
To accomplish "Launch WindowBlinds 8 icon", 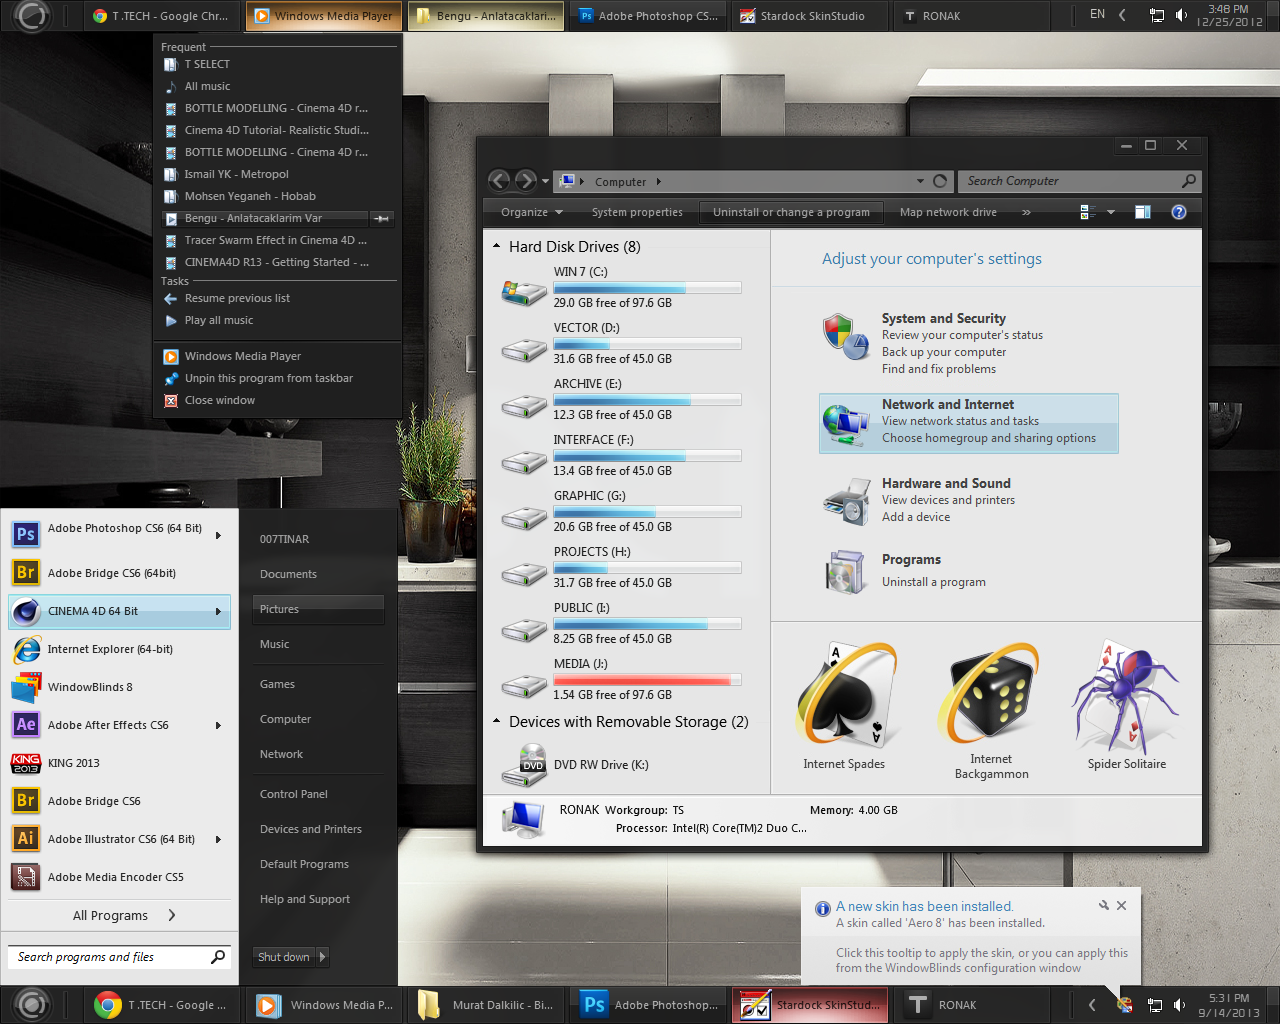I will tap(26, 687).
